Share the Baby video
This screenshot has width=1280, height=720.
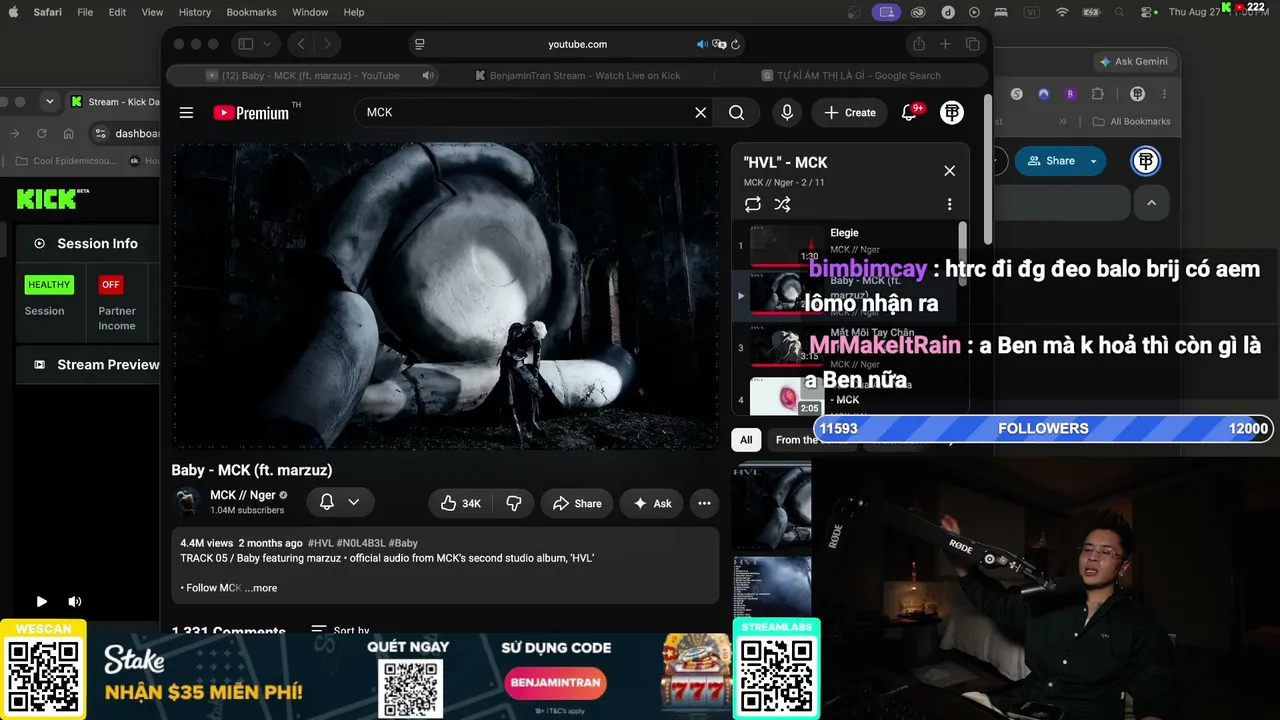coord(577,504)
